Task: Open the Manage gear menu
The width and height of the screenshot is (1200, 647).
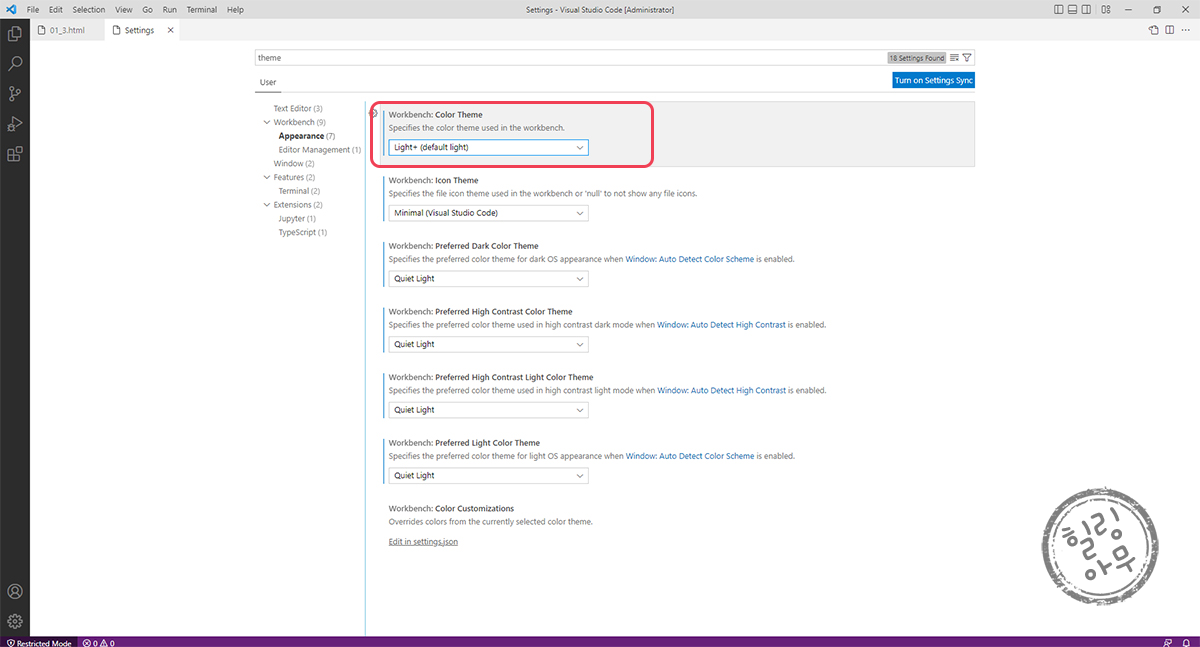Action: point(15,621)
